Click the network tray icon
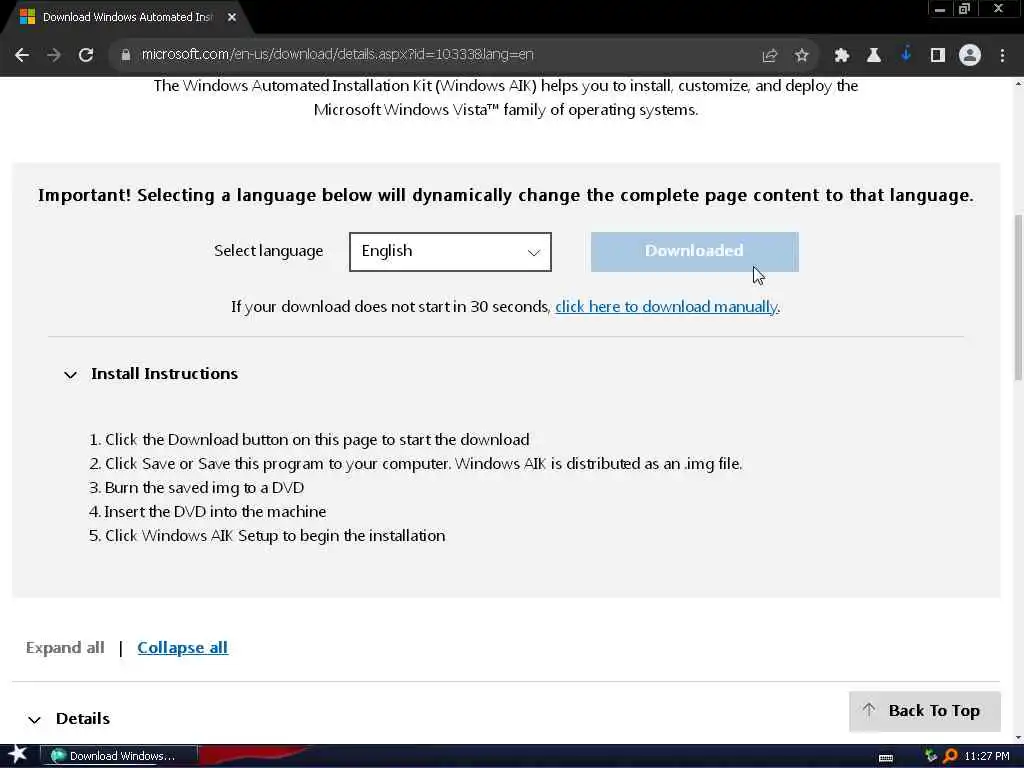The width and height of the screenshot is (1024, 768). [931, 756]
